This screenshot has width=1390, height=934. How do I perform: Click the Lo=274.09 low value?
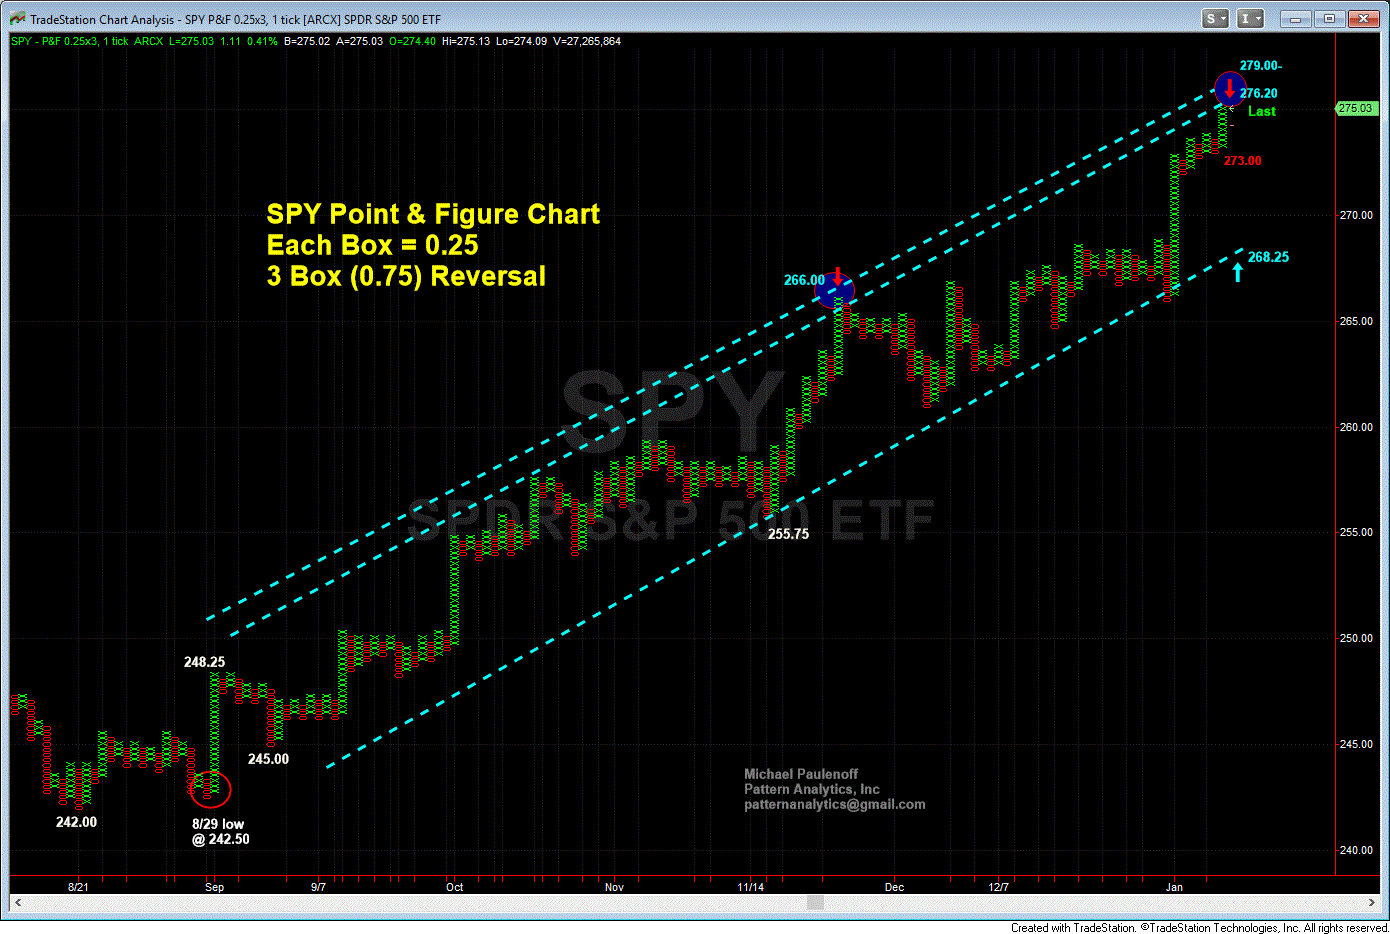click(521, 41)
